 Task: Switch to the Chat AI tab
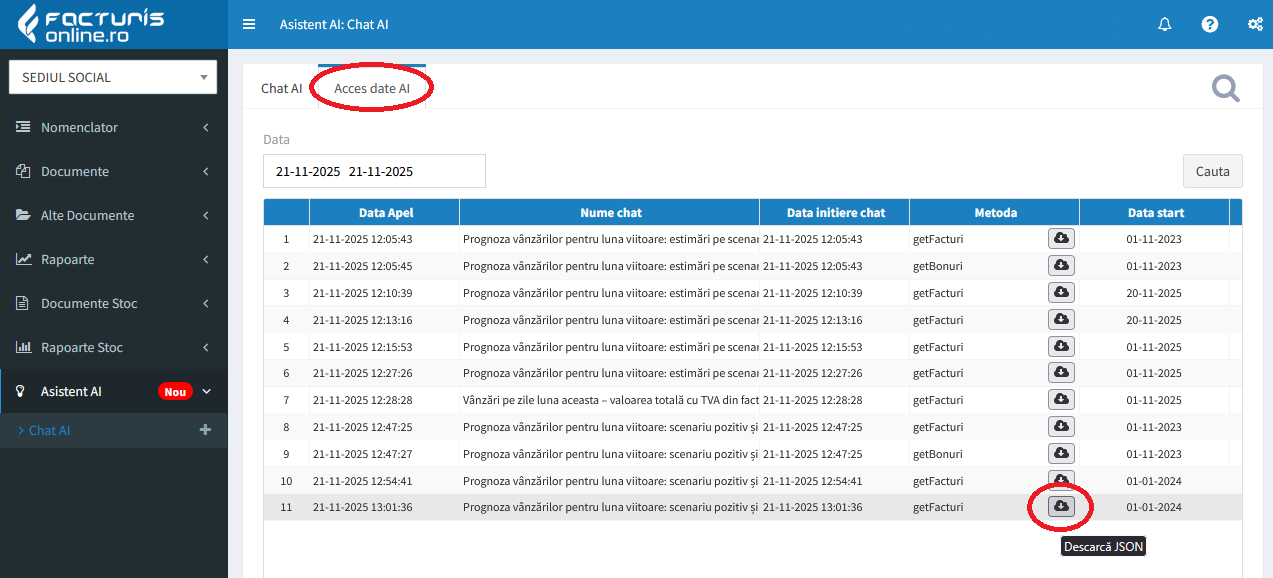(x=281, y=88)
